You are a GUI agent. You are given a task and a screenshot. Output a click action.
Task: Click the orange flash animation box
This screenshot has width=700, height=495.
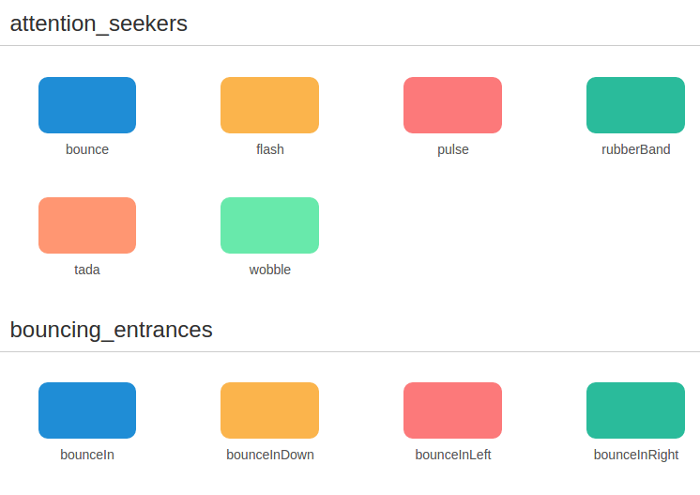(270, 105)
